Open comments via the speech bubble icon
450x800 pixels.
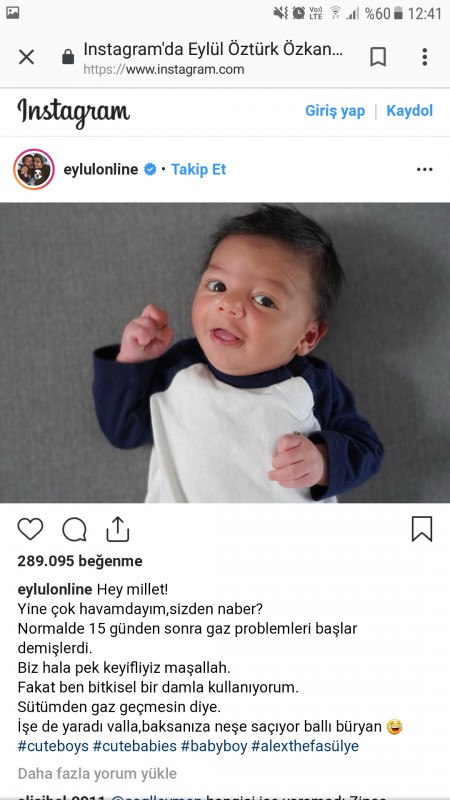(74, 529)
